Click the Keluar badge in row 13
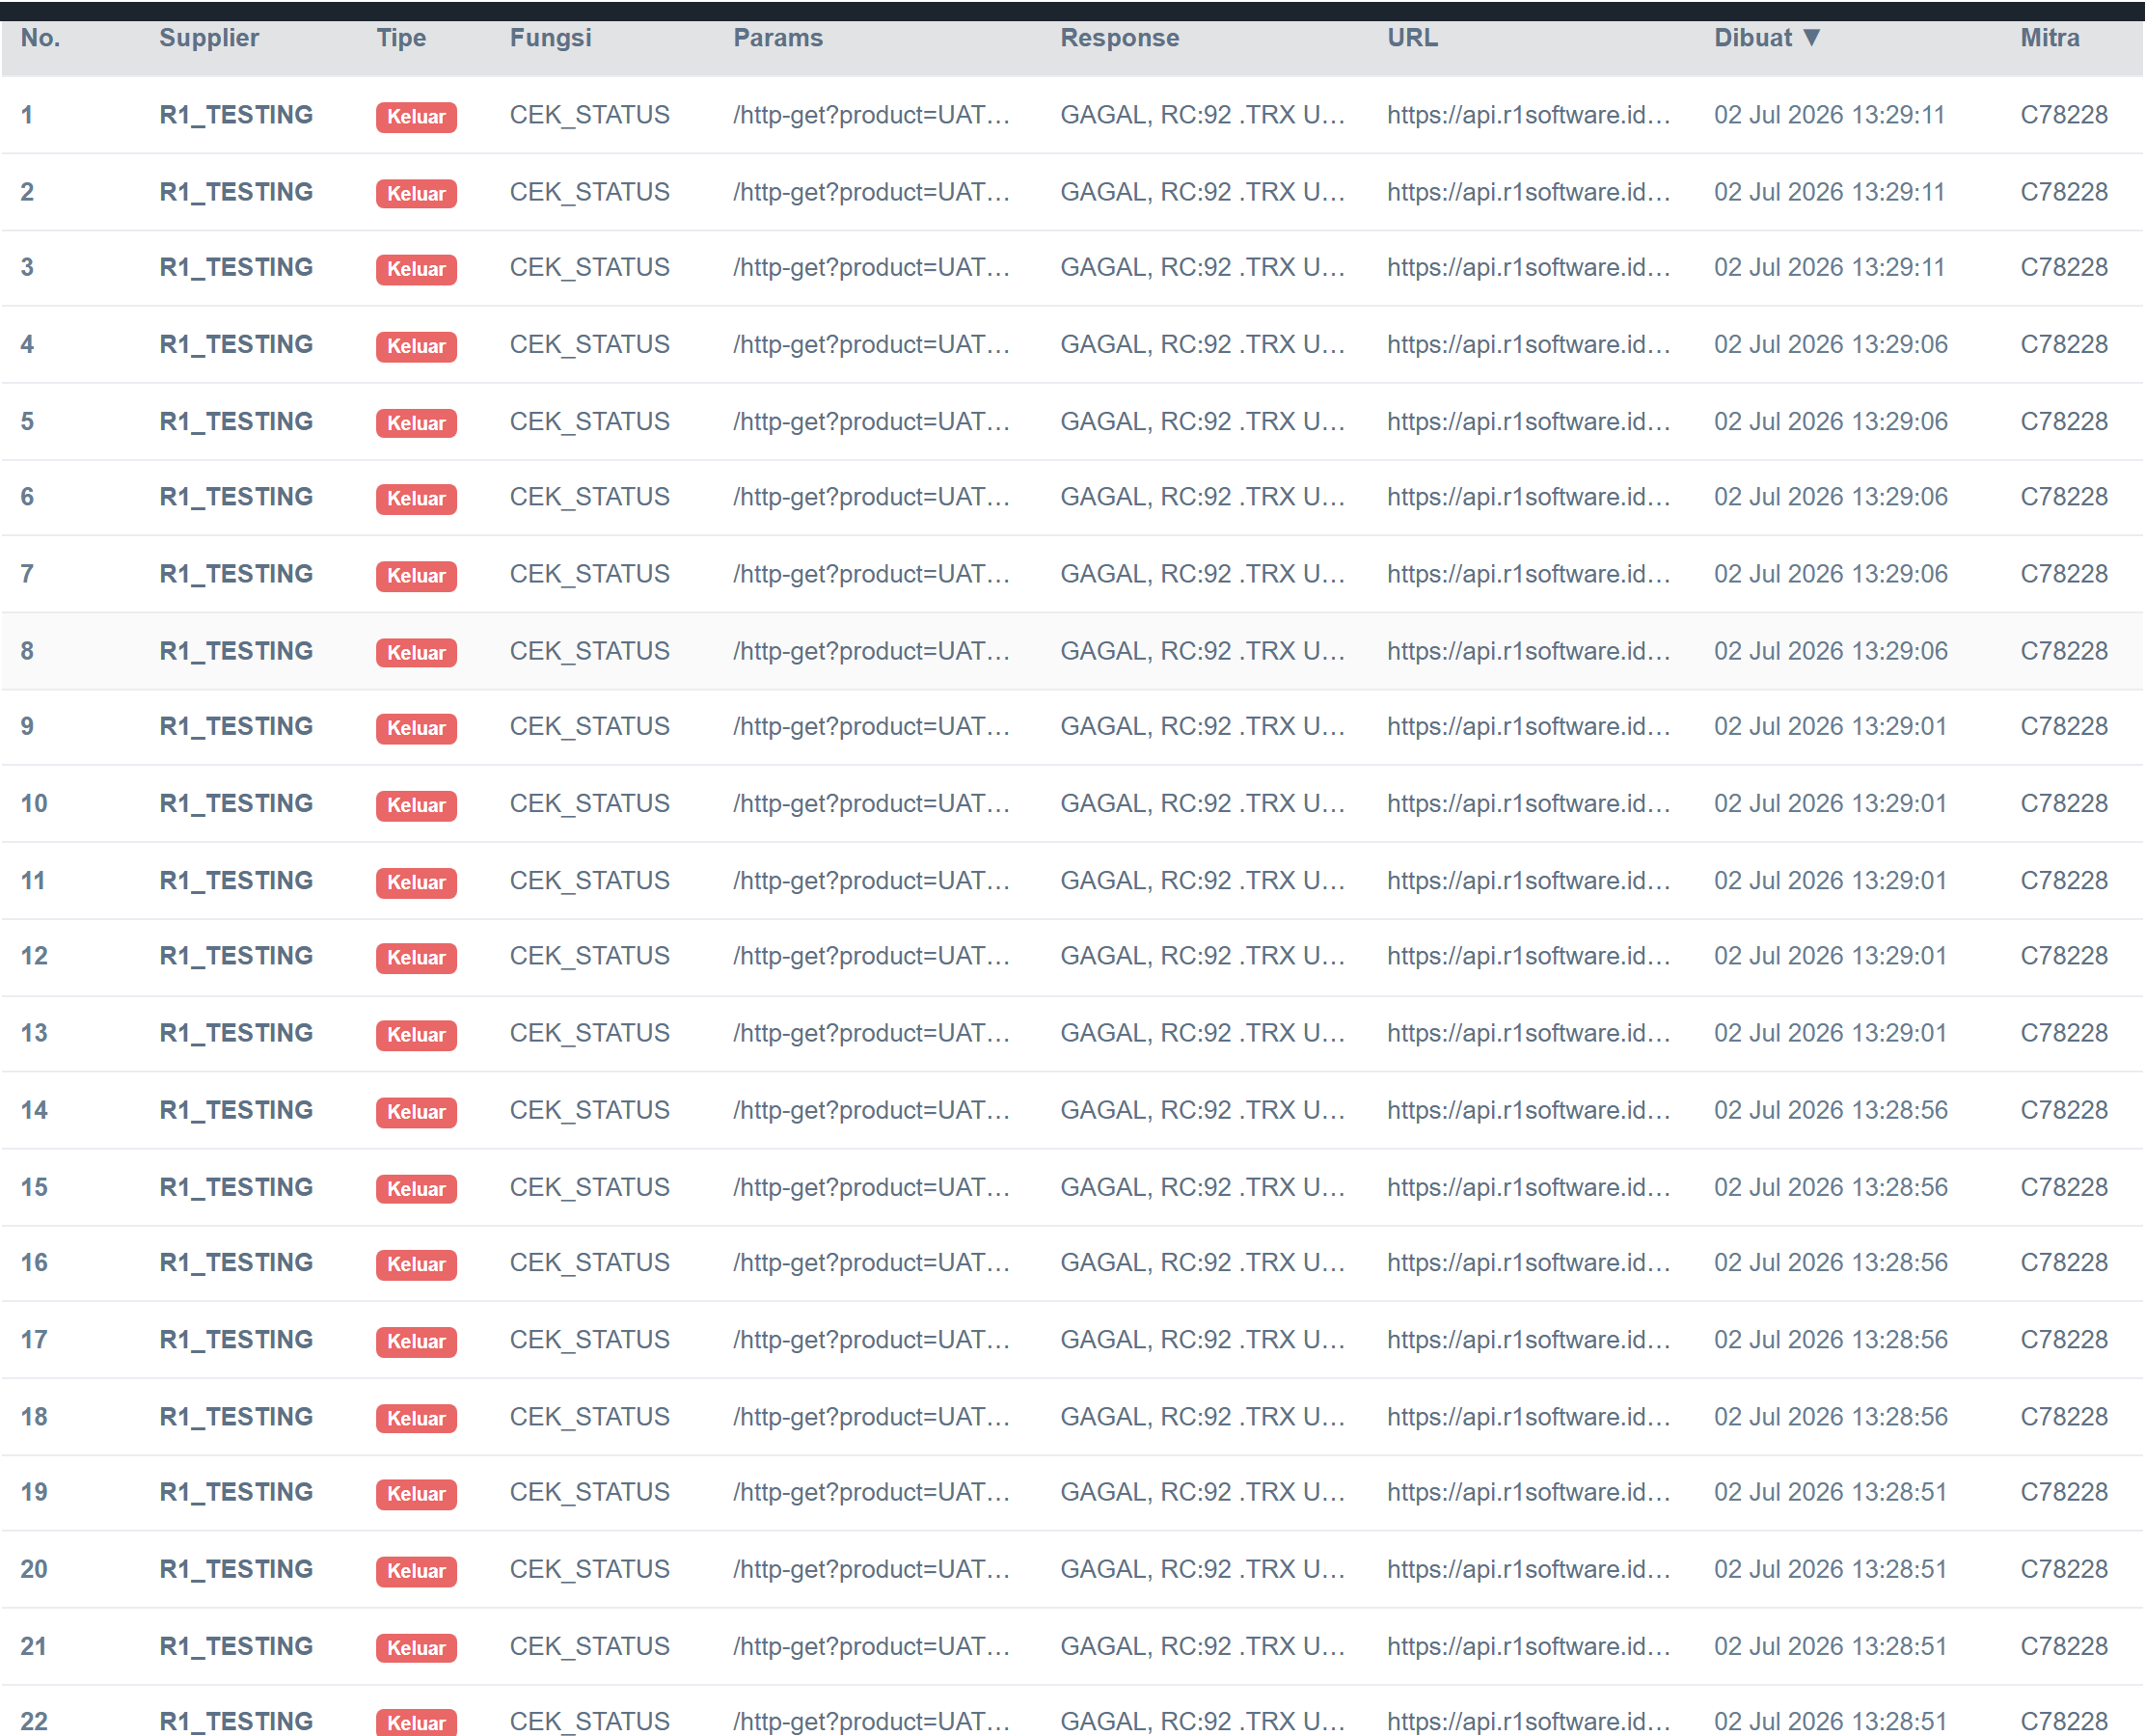The width and height of the screenshot is (2145, 1736). (x=416, y=1035)
